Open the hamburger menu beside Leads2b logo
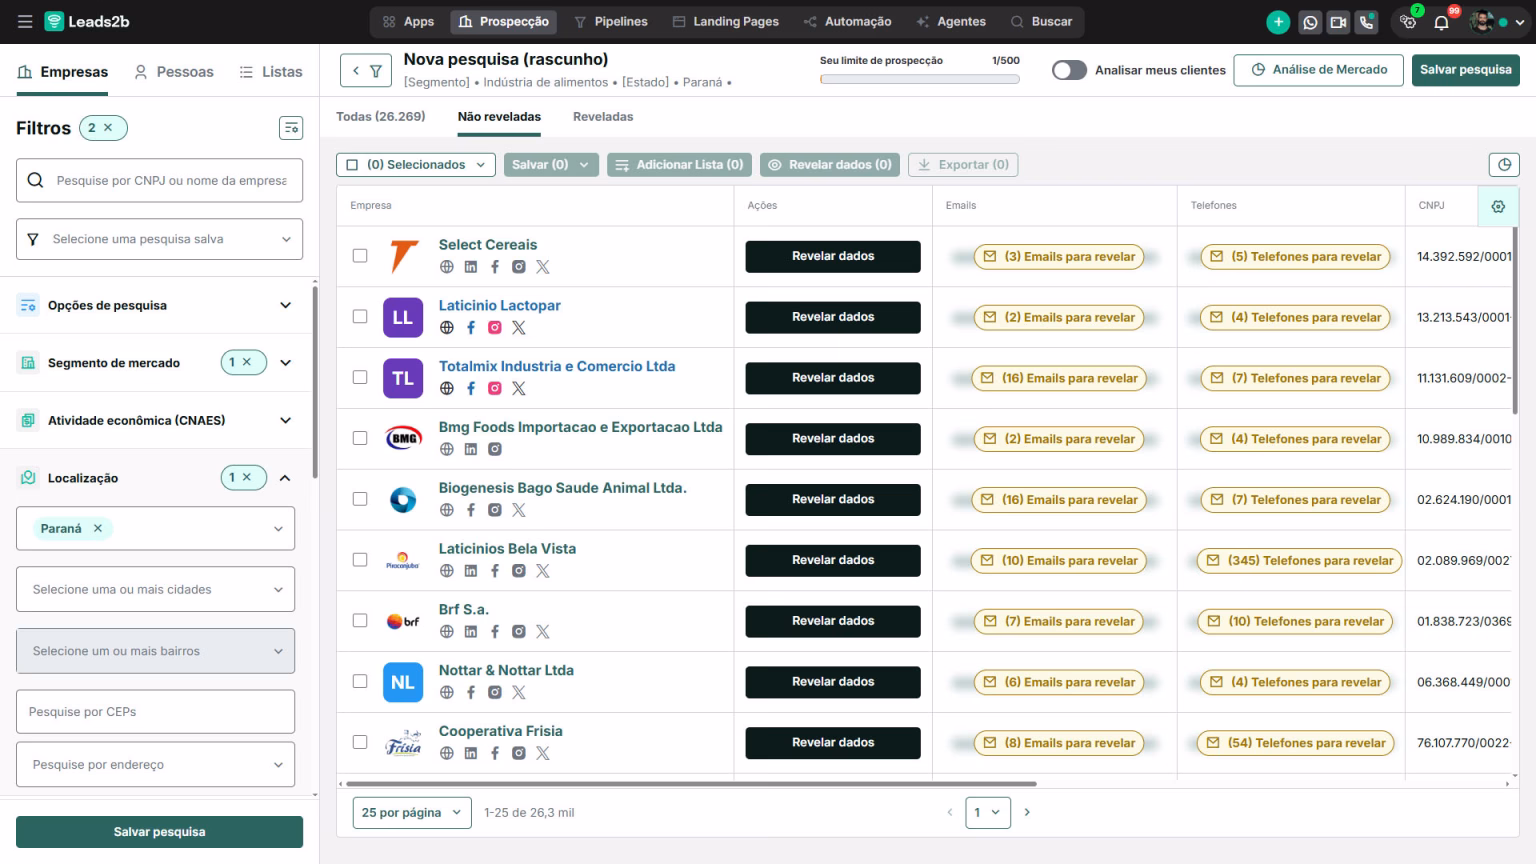The width and height of the screenshot is (1536, 864). 25,21
